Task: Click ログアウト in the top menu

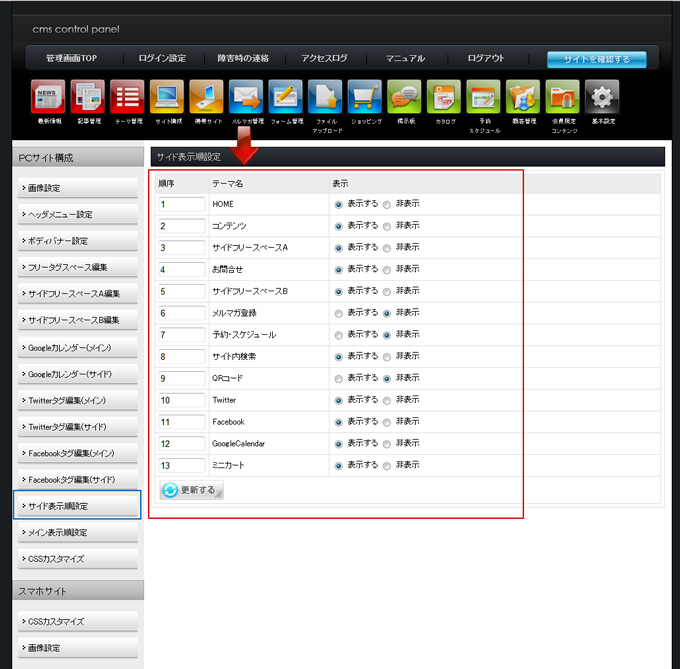Action: tap(485, 59)
